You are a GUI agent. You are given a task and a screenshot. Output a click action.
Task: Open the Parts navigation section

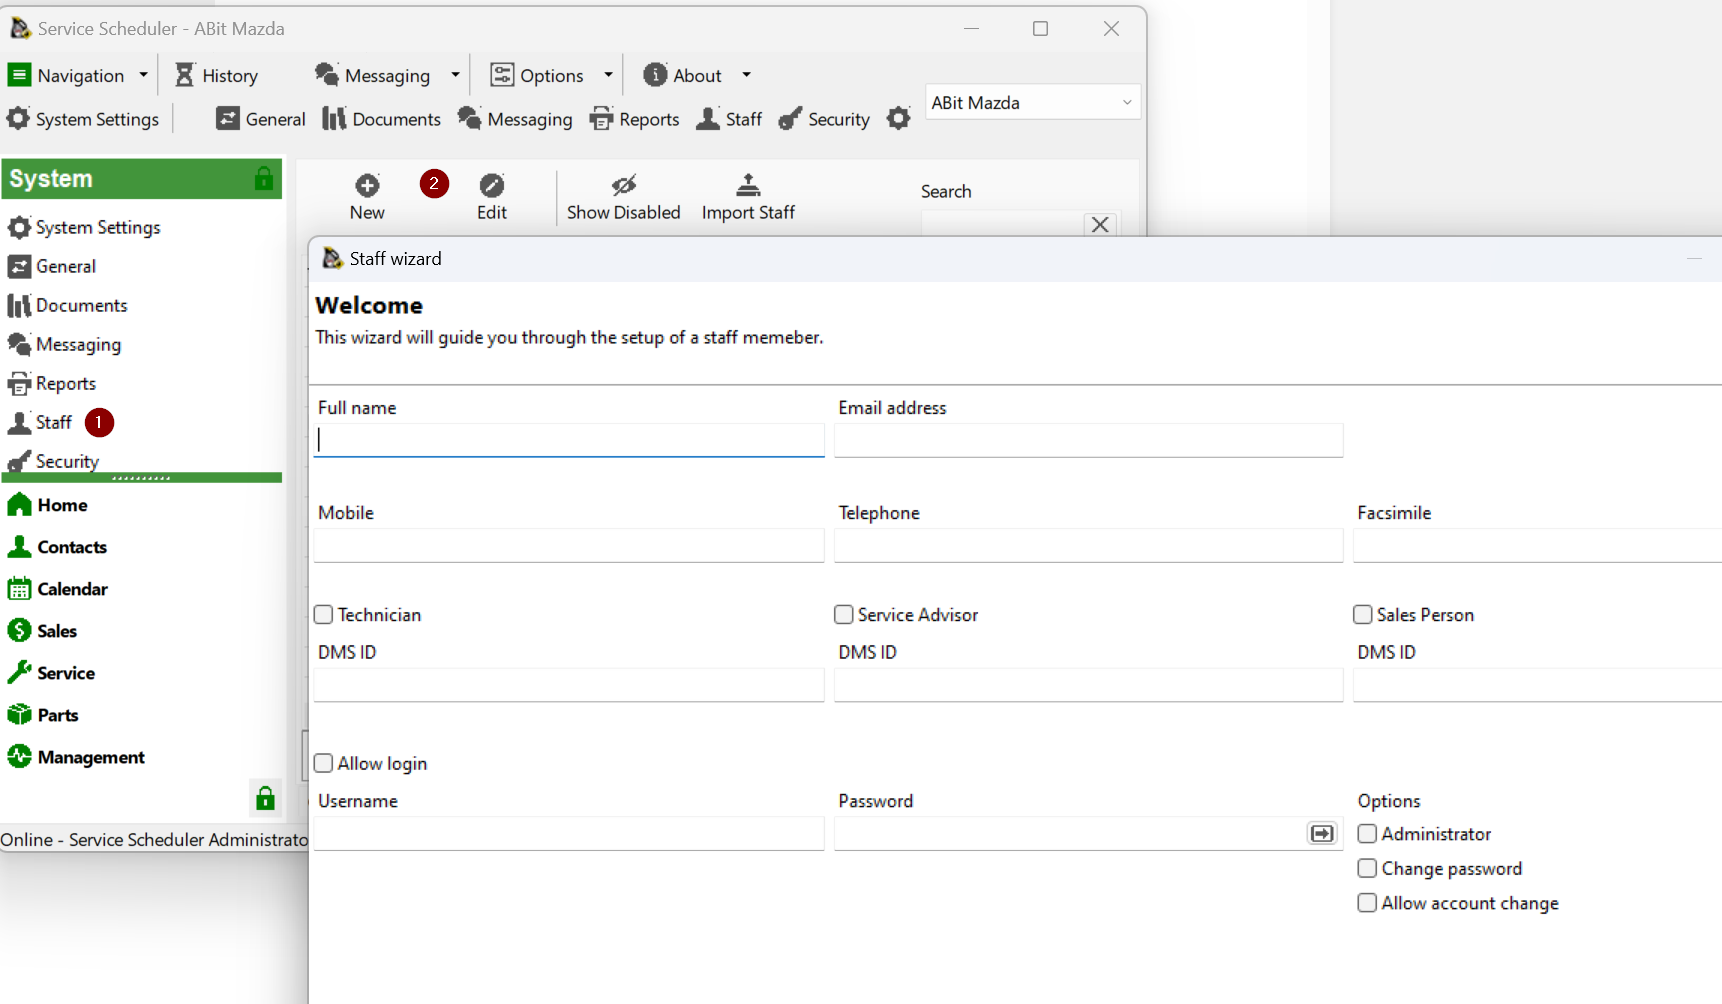pos(43,715)
